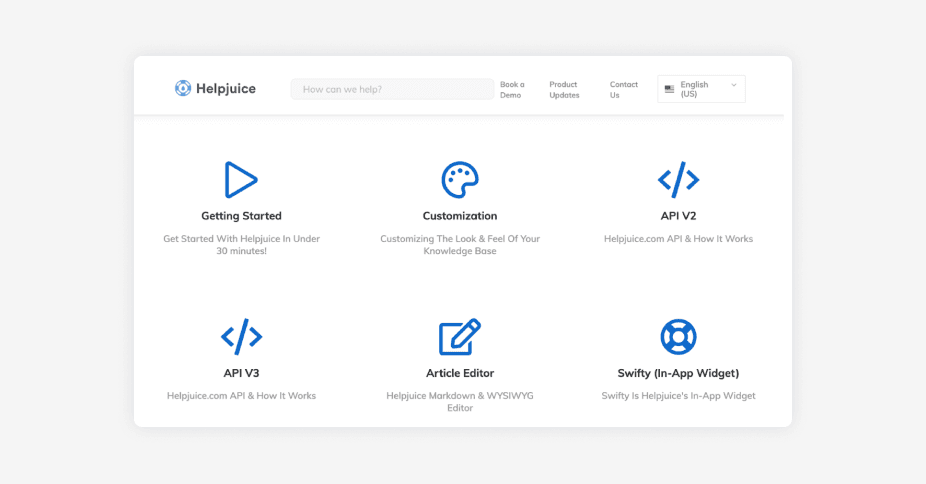The width and height of the screenshot is (926, 484).
Task: Click 'Helpjuice Markdown & WYSIWYG Editor' description
Action: 460,402
